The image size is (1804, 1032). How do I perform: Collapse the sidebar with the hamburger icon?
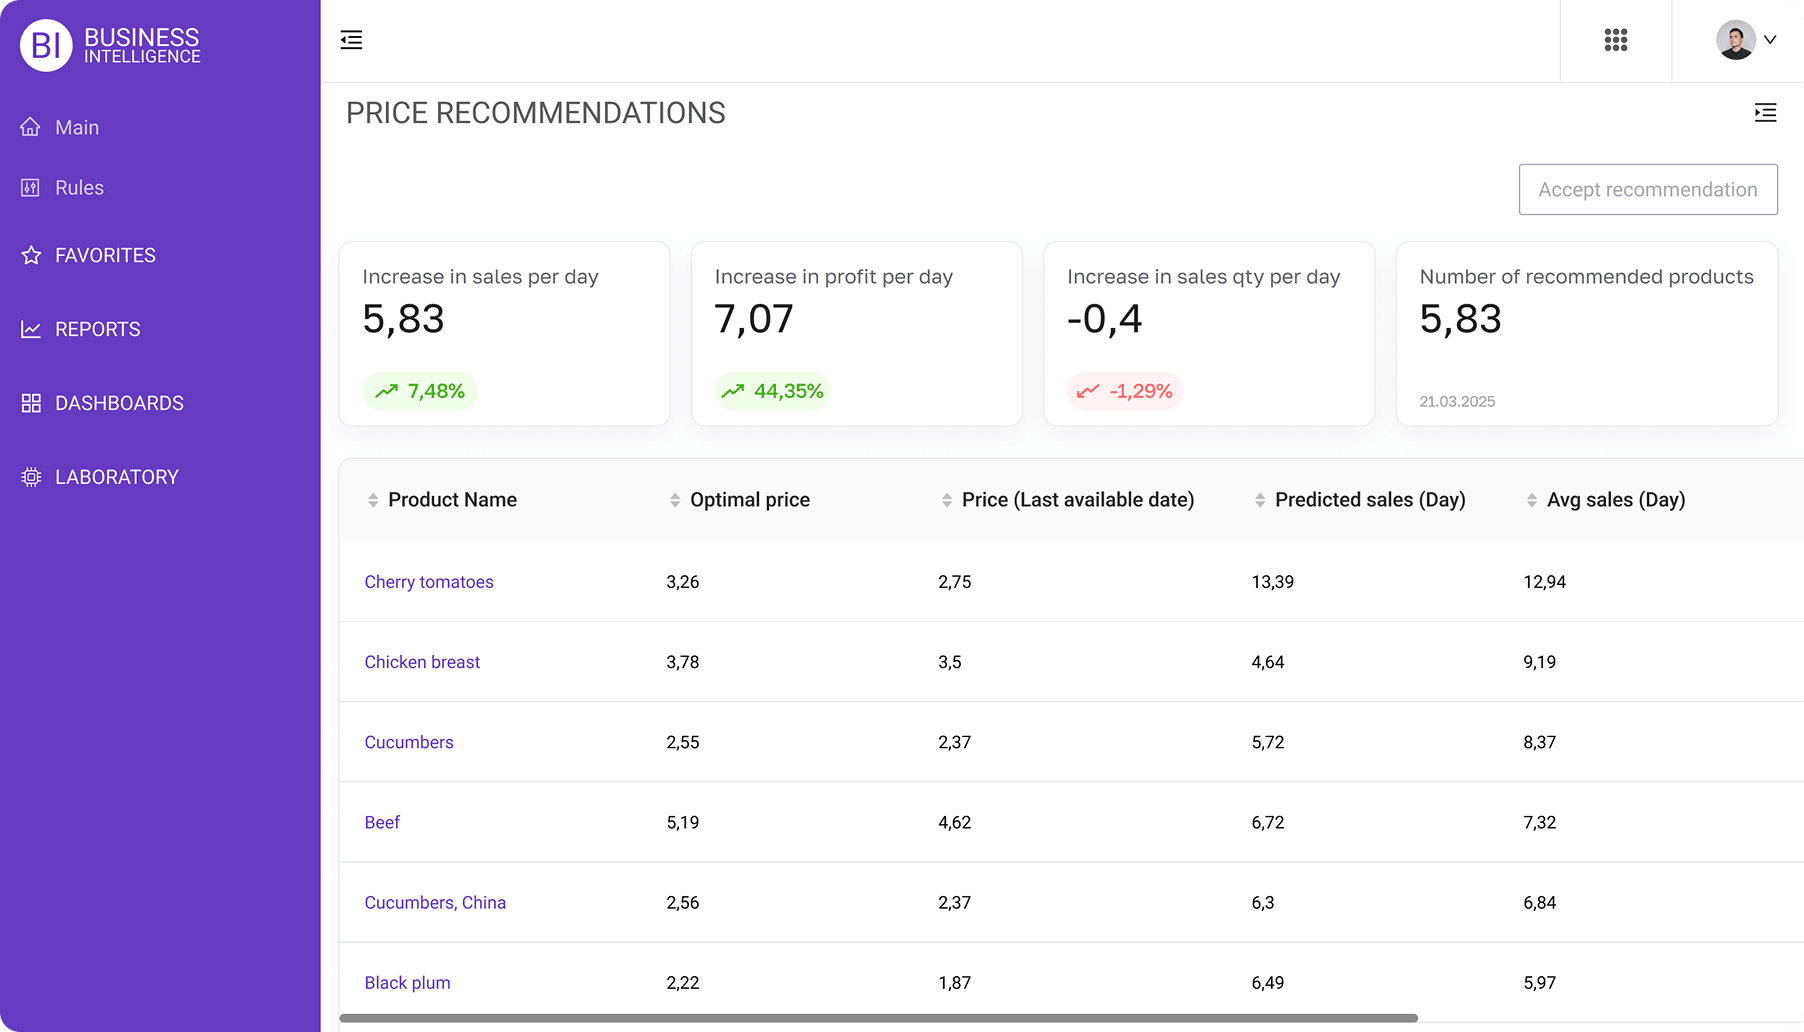351,40
